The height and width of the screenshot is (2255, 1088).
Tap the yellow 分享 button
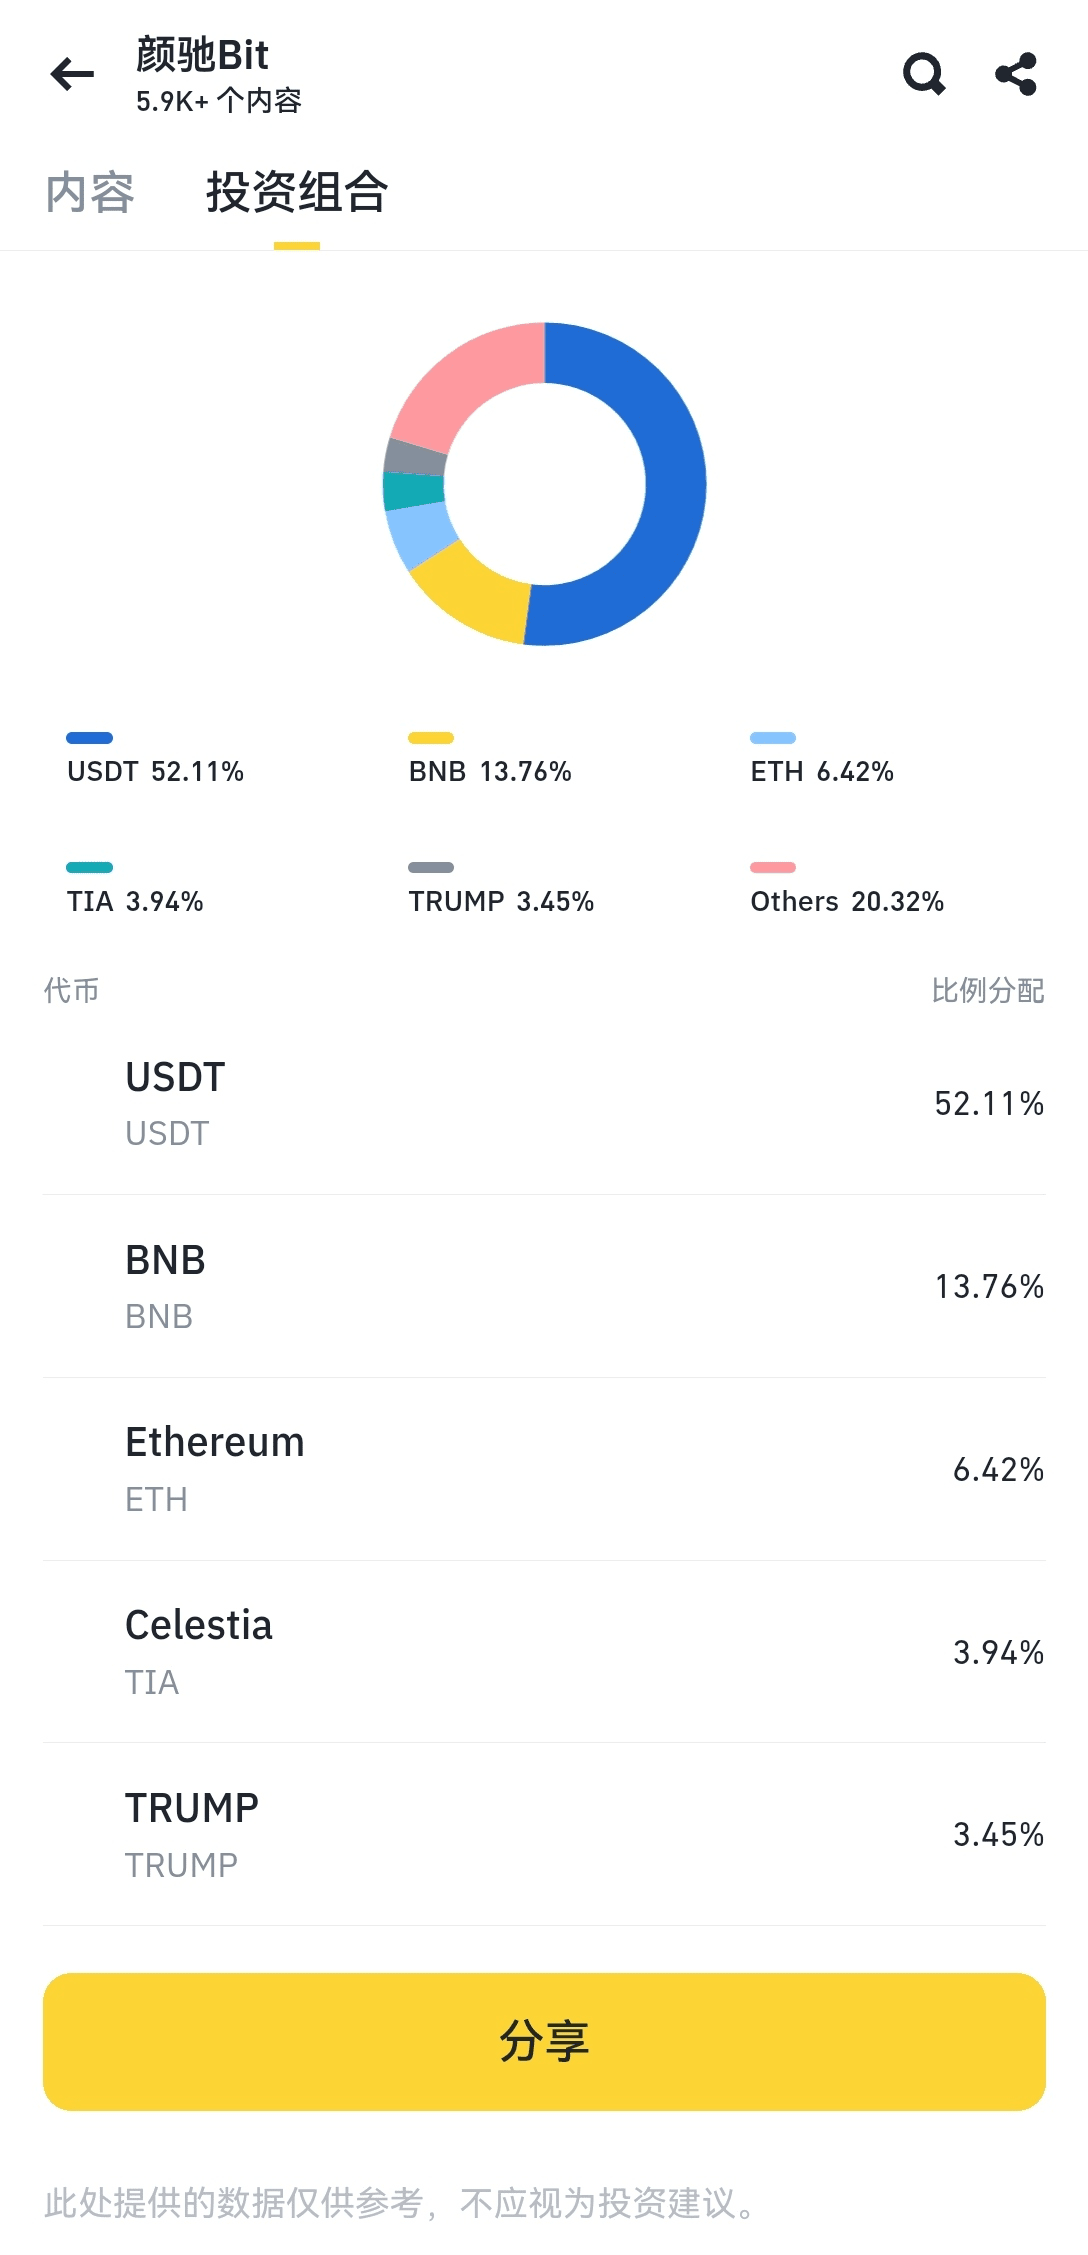pos(544,2041)
